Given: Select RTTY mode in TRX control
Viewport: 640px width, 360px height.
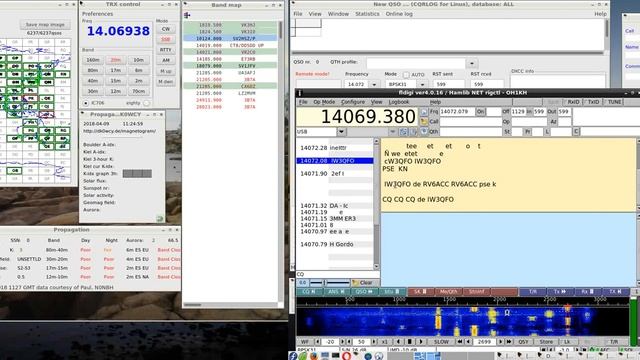Looking at the screenshot, I should (x=165, y=50).
